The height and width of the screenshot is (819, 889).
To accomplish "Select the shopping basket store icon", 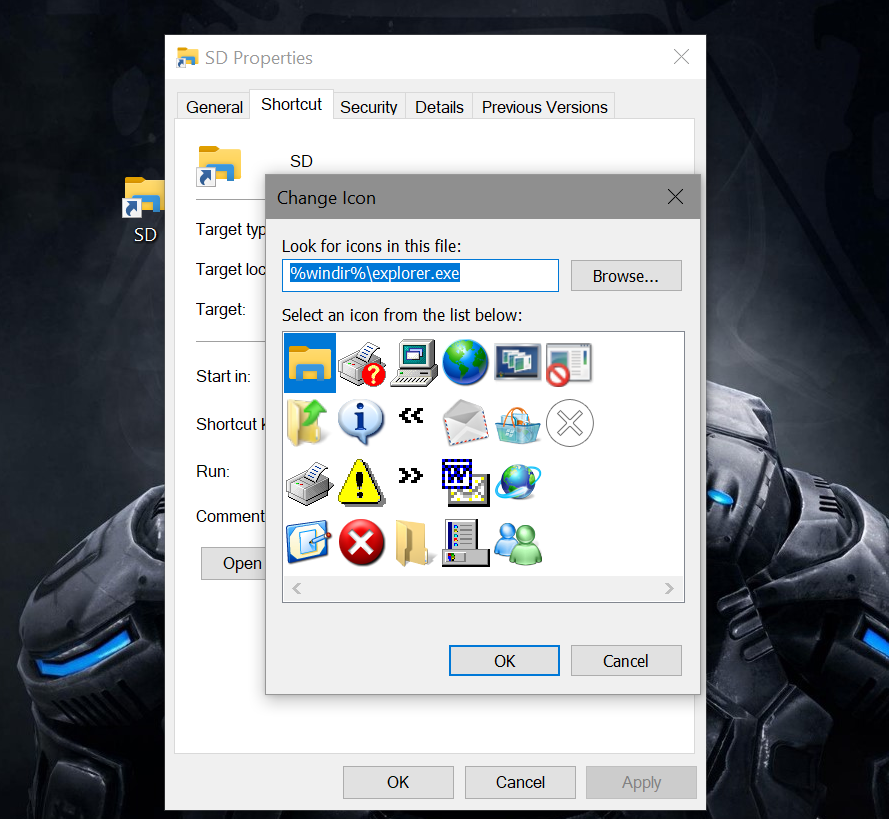I will click(x=517, y=425).
